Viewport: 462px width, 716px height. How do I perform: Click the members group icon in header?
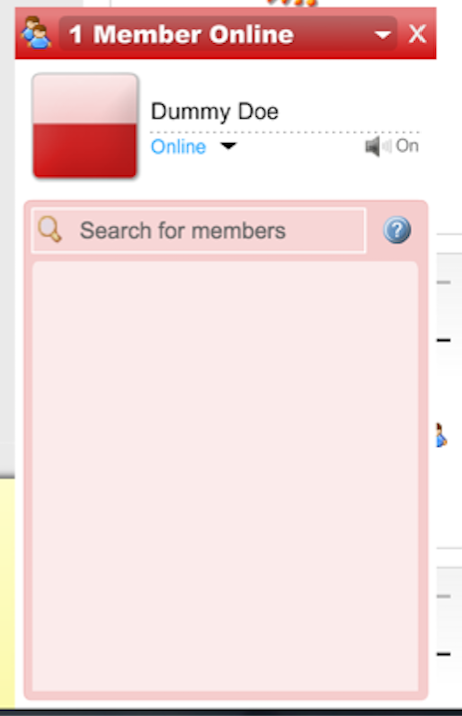tap(36, 32)
